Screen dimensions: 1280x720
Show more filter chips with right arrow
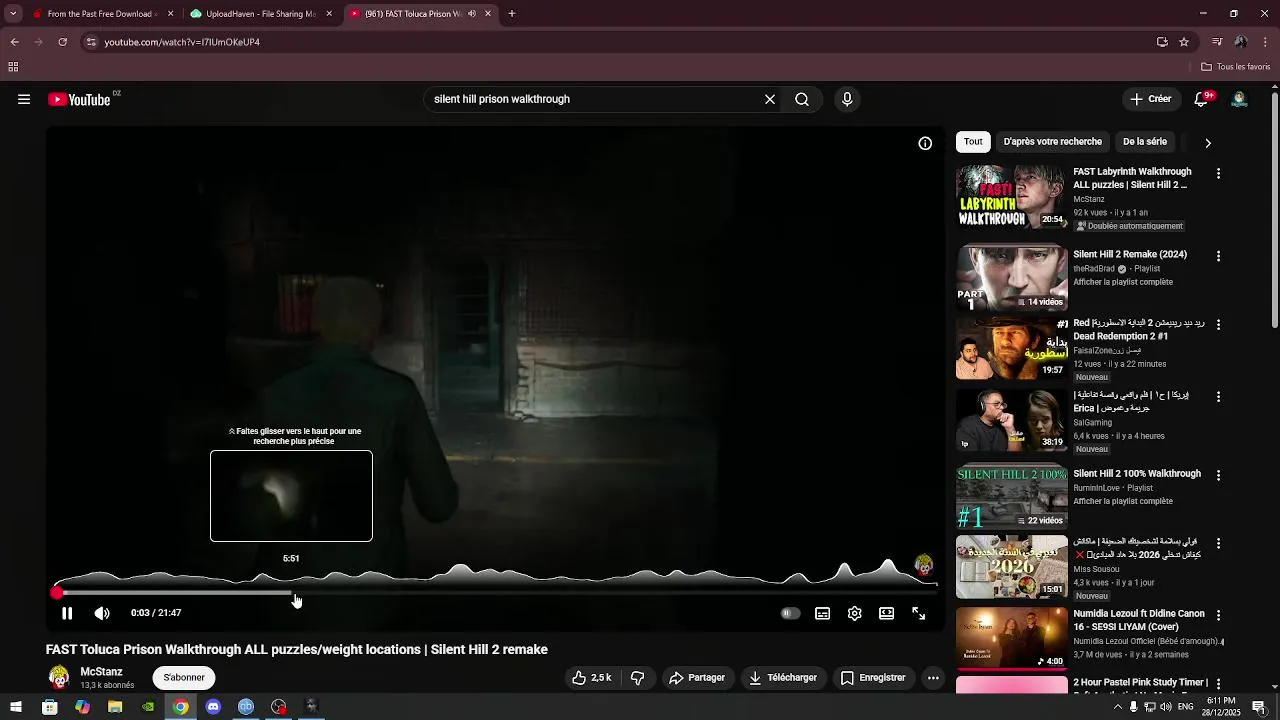pyautogui.click(x=1207, y=143)
